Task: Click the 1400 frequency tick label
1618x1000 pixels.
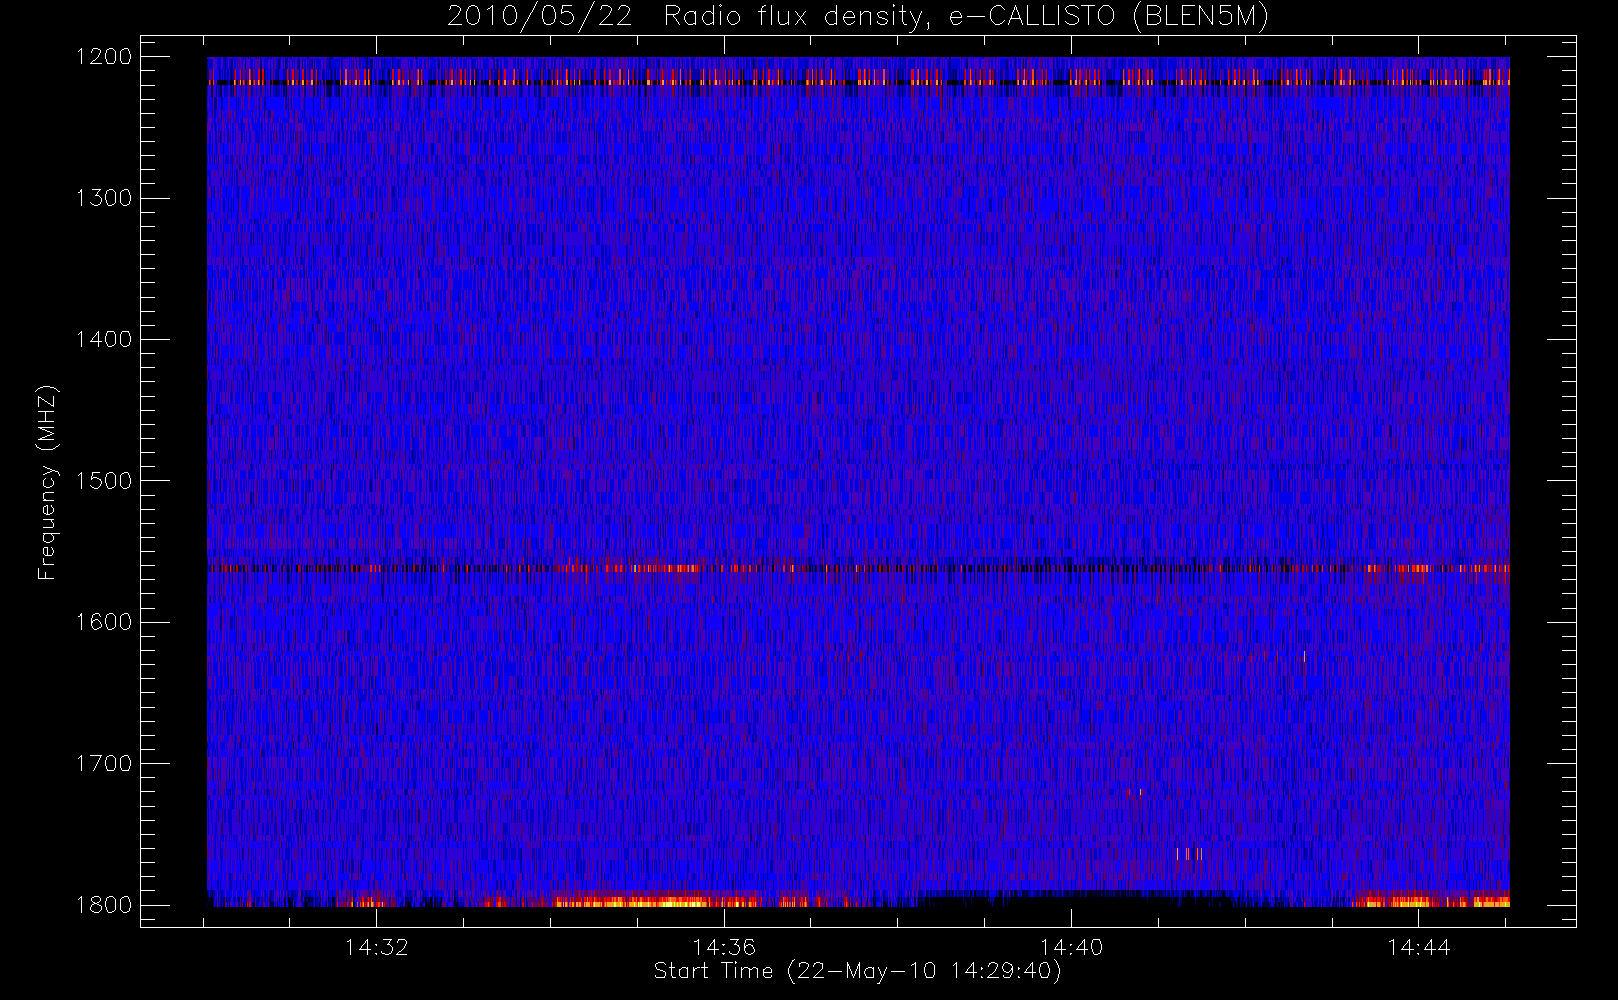Action: click(104, 339)
